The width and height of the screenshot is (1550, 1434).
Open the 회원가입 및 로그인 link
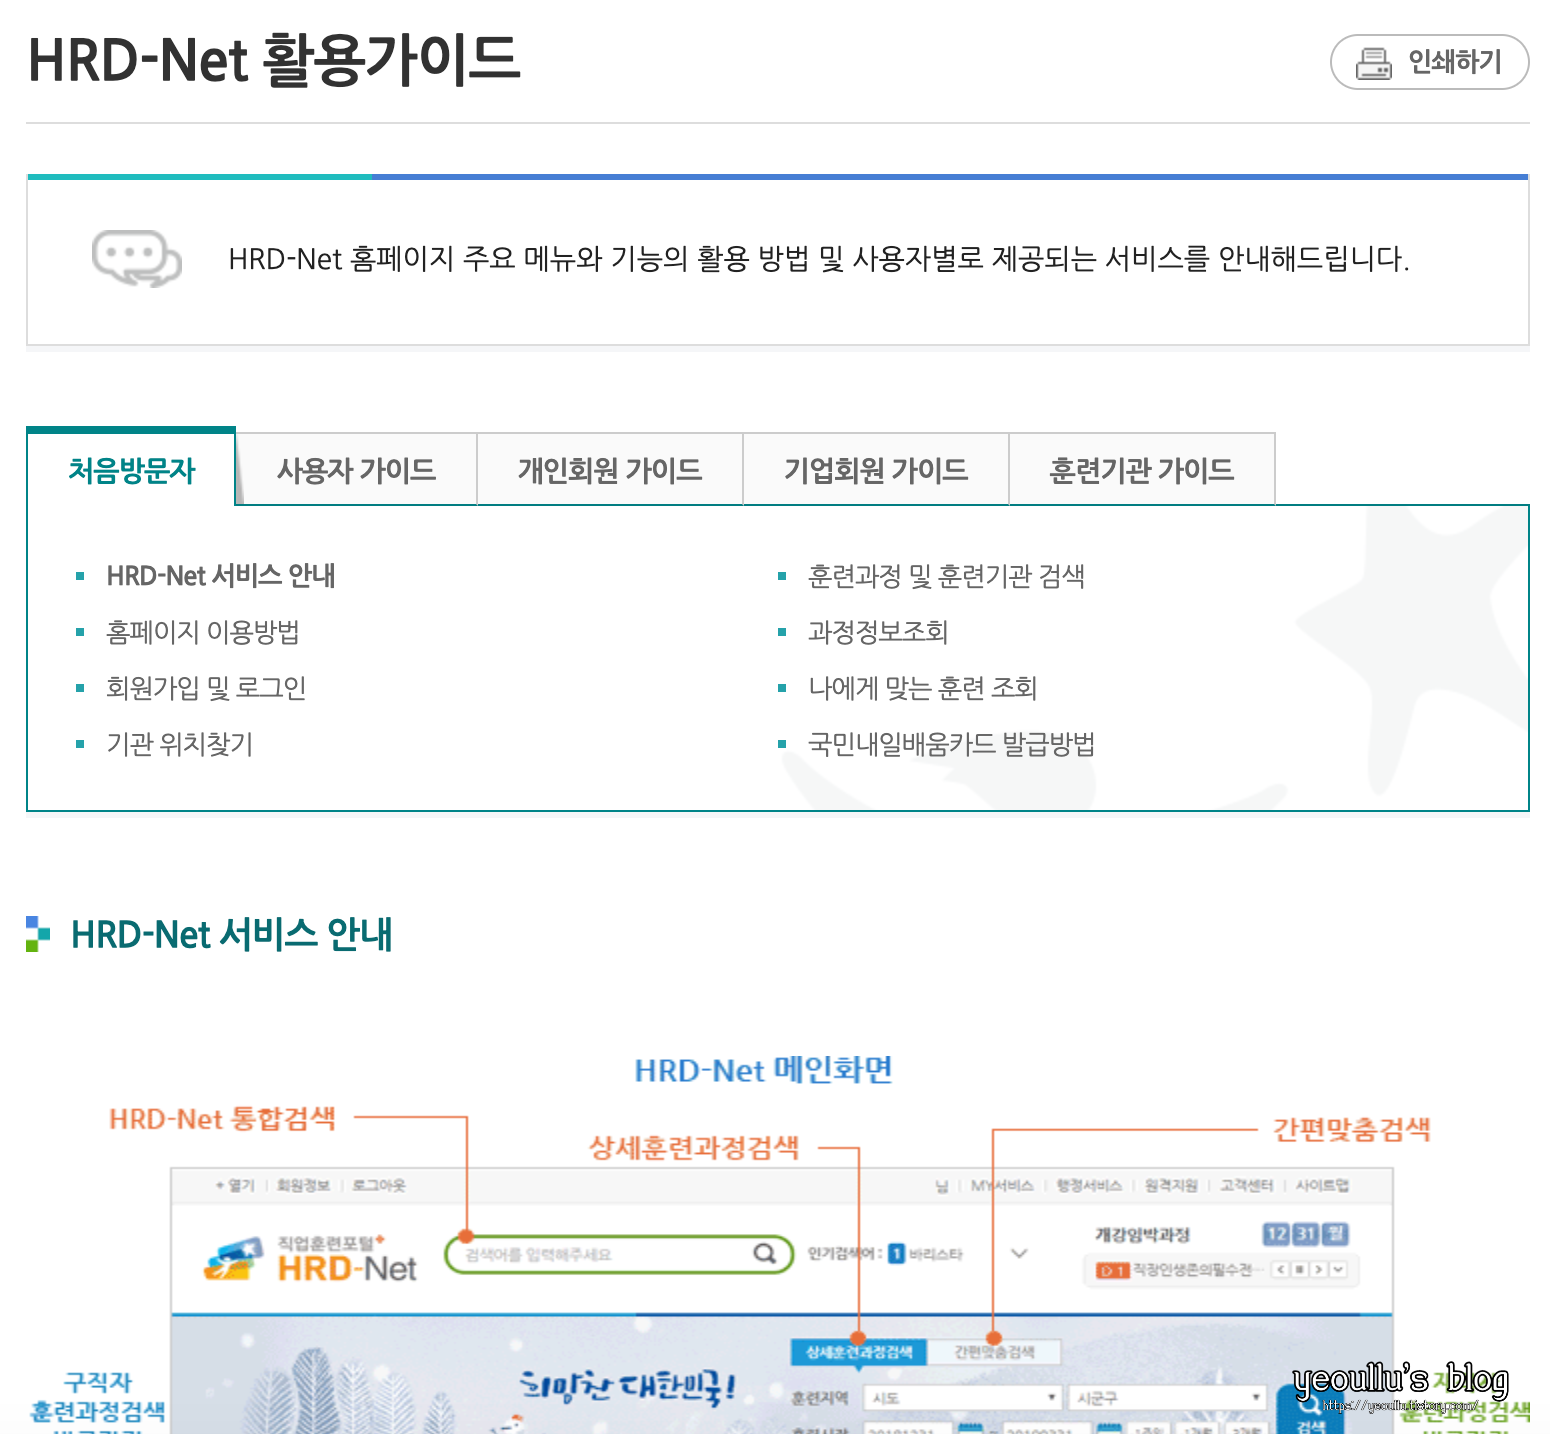(206, 688)
